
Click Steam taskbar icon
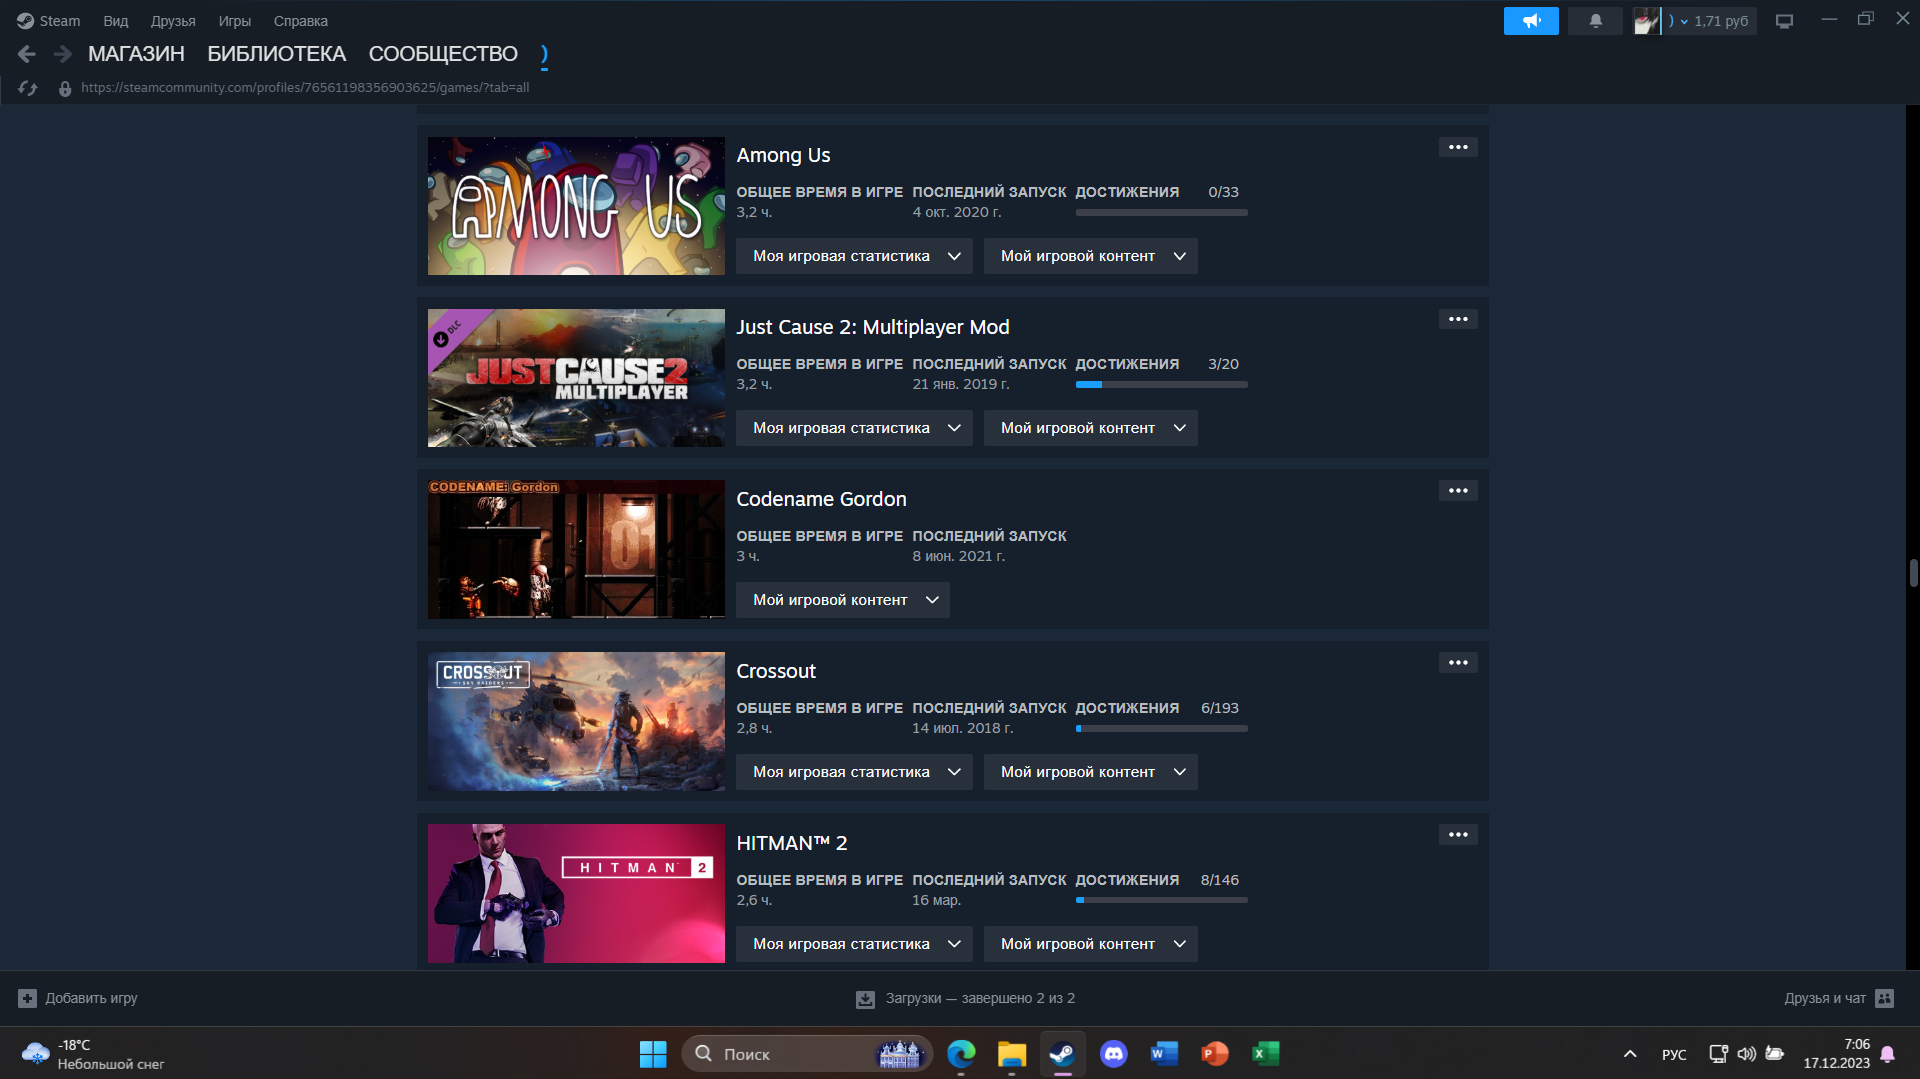(1062, 1054)
